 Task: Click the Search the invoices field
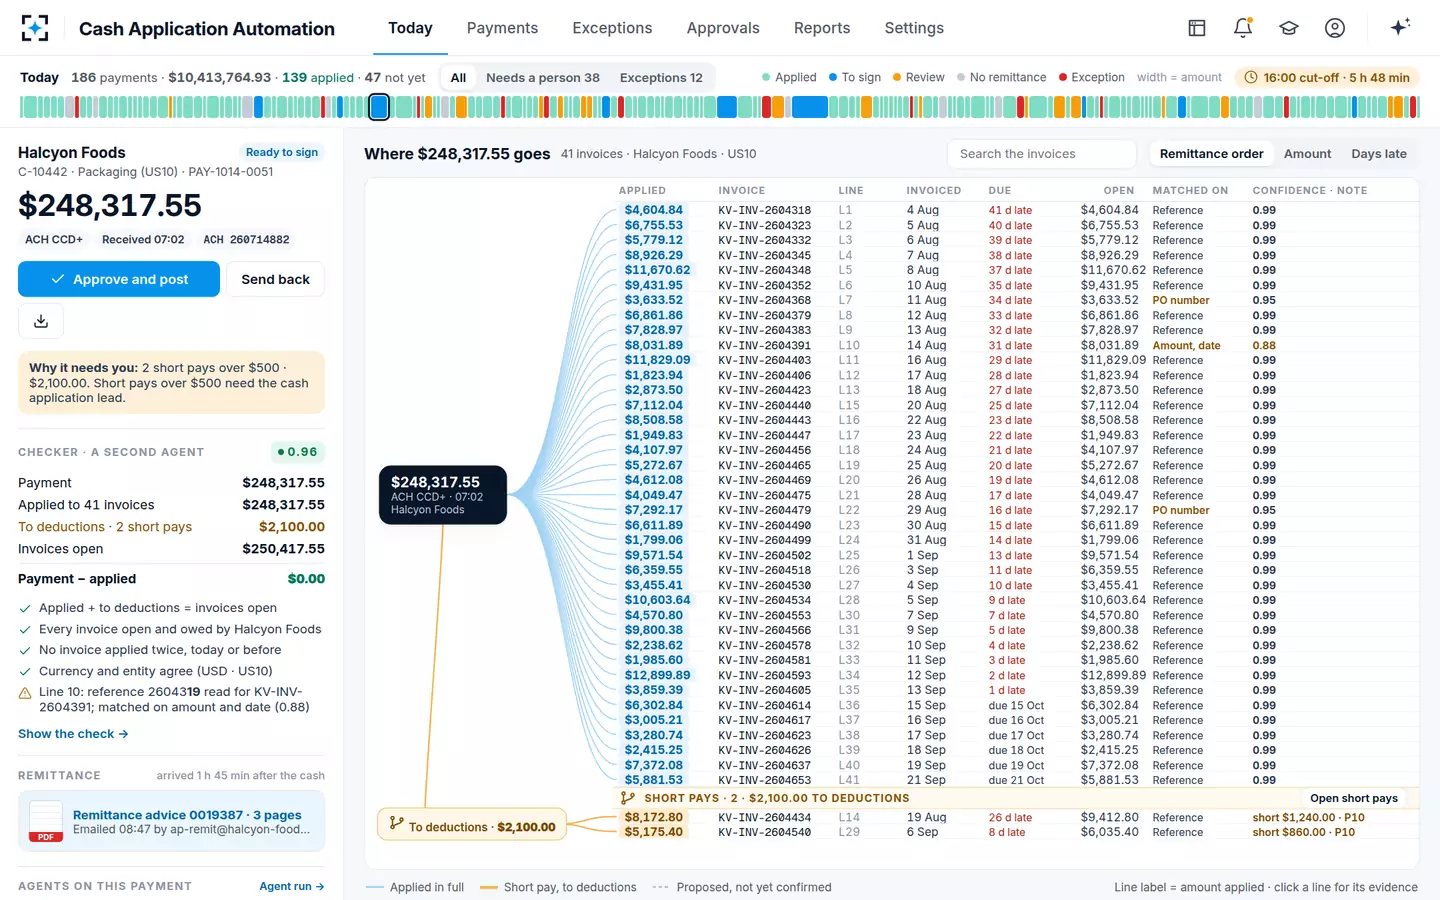point(1041,154)
